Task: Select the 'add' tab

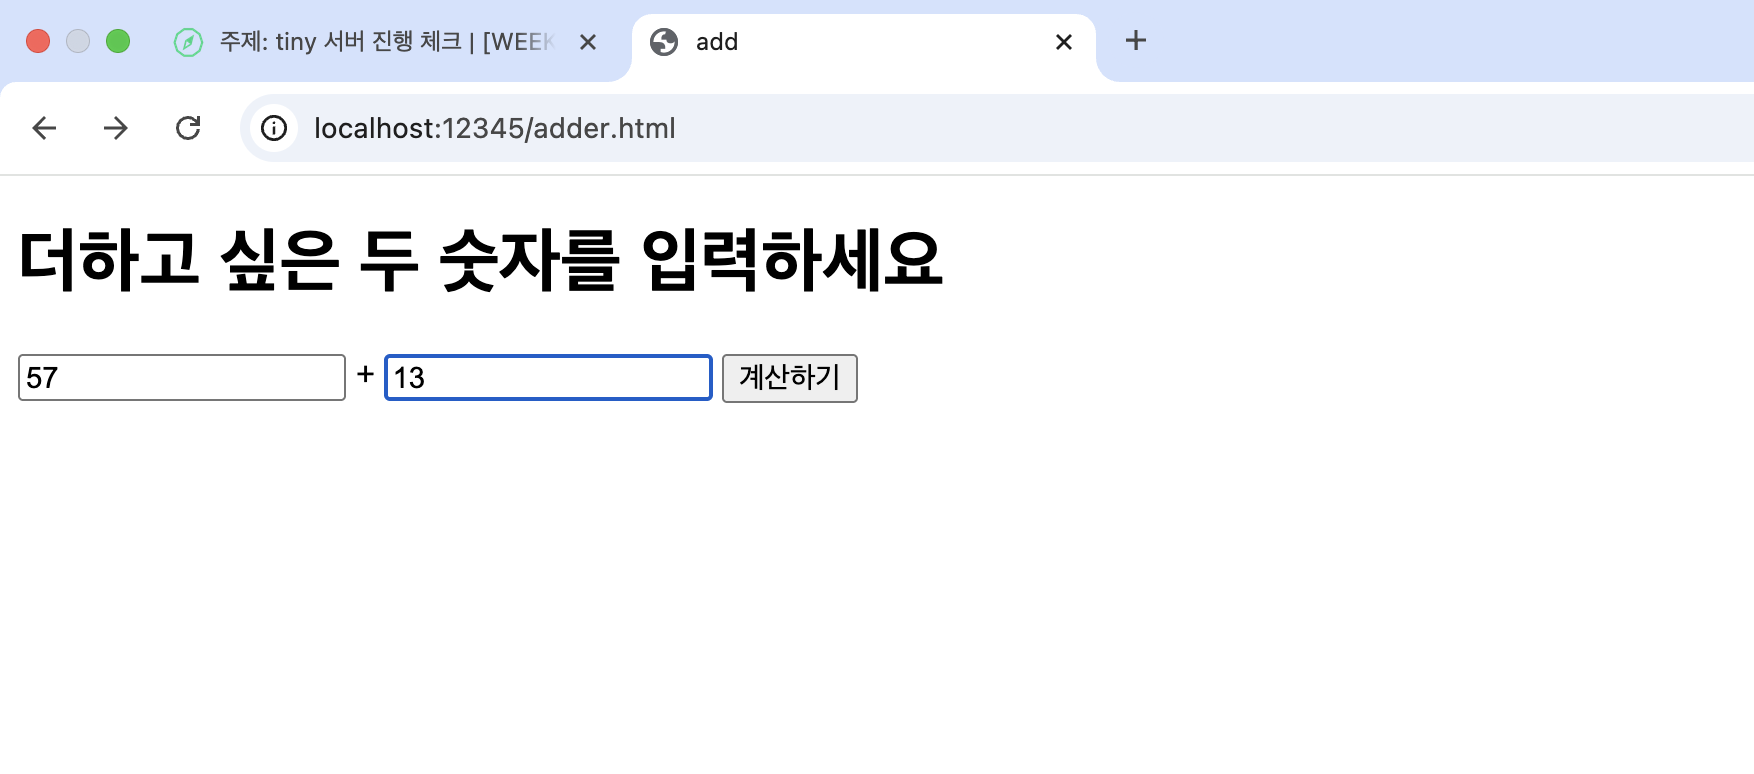Action: point(863,42)
